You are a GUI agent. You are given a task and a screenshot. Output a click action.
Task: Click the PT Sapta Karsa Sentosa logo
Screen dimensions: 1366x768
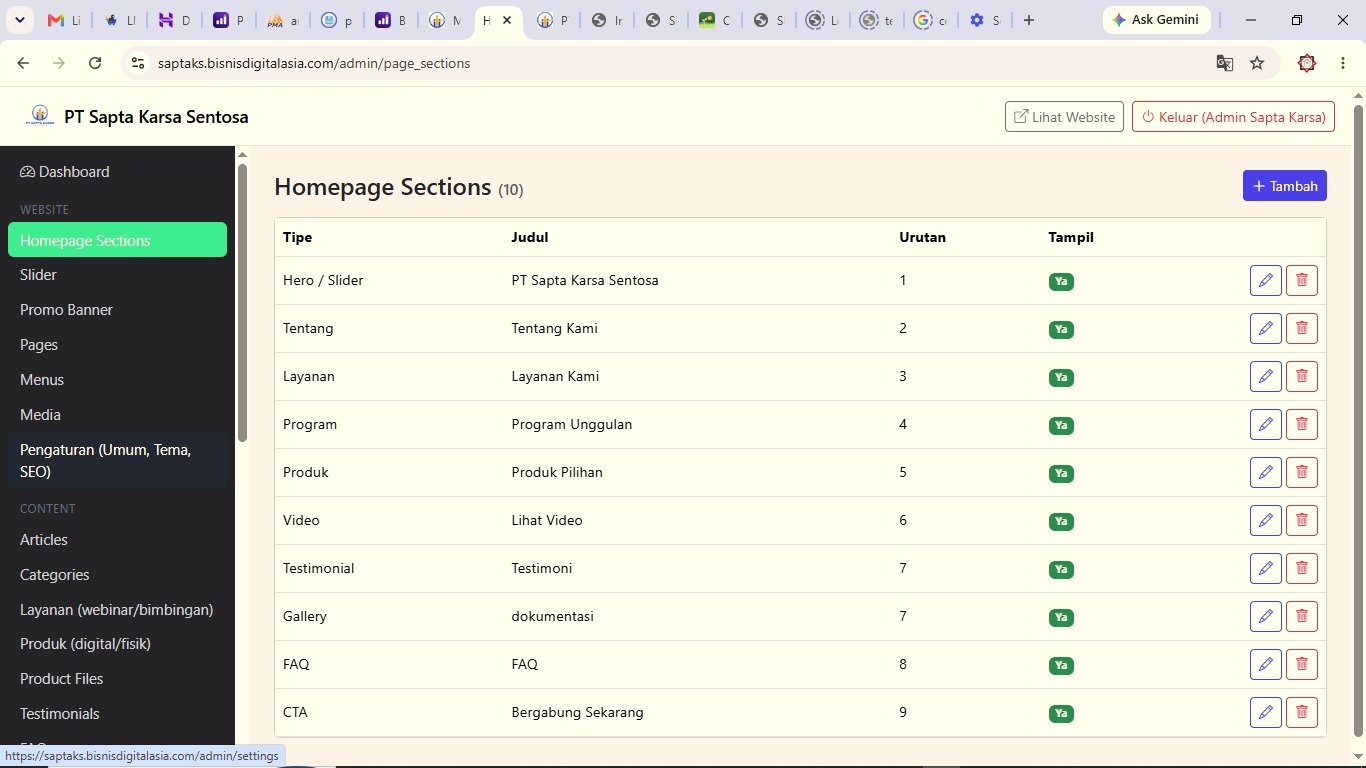click(40, 116)
